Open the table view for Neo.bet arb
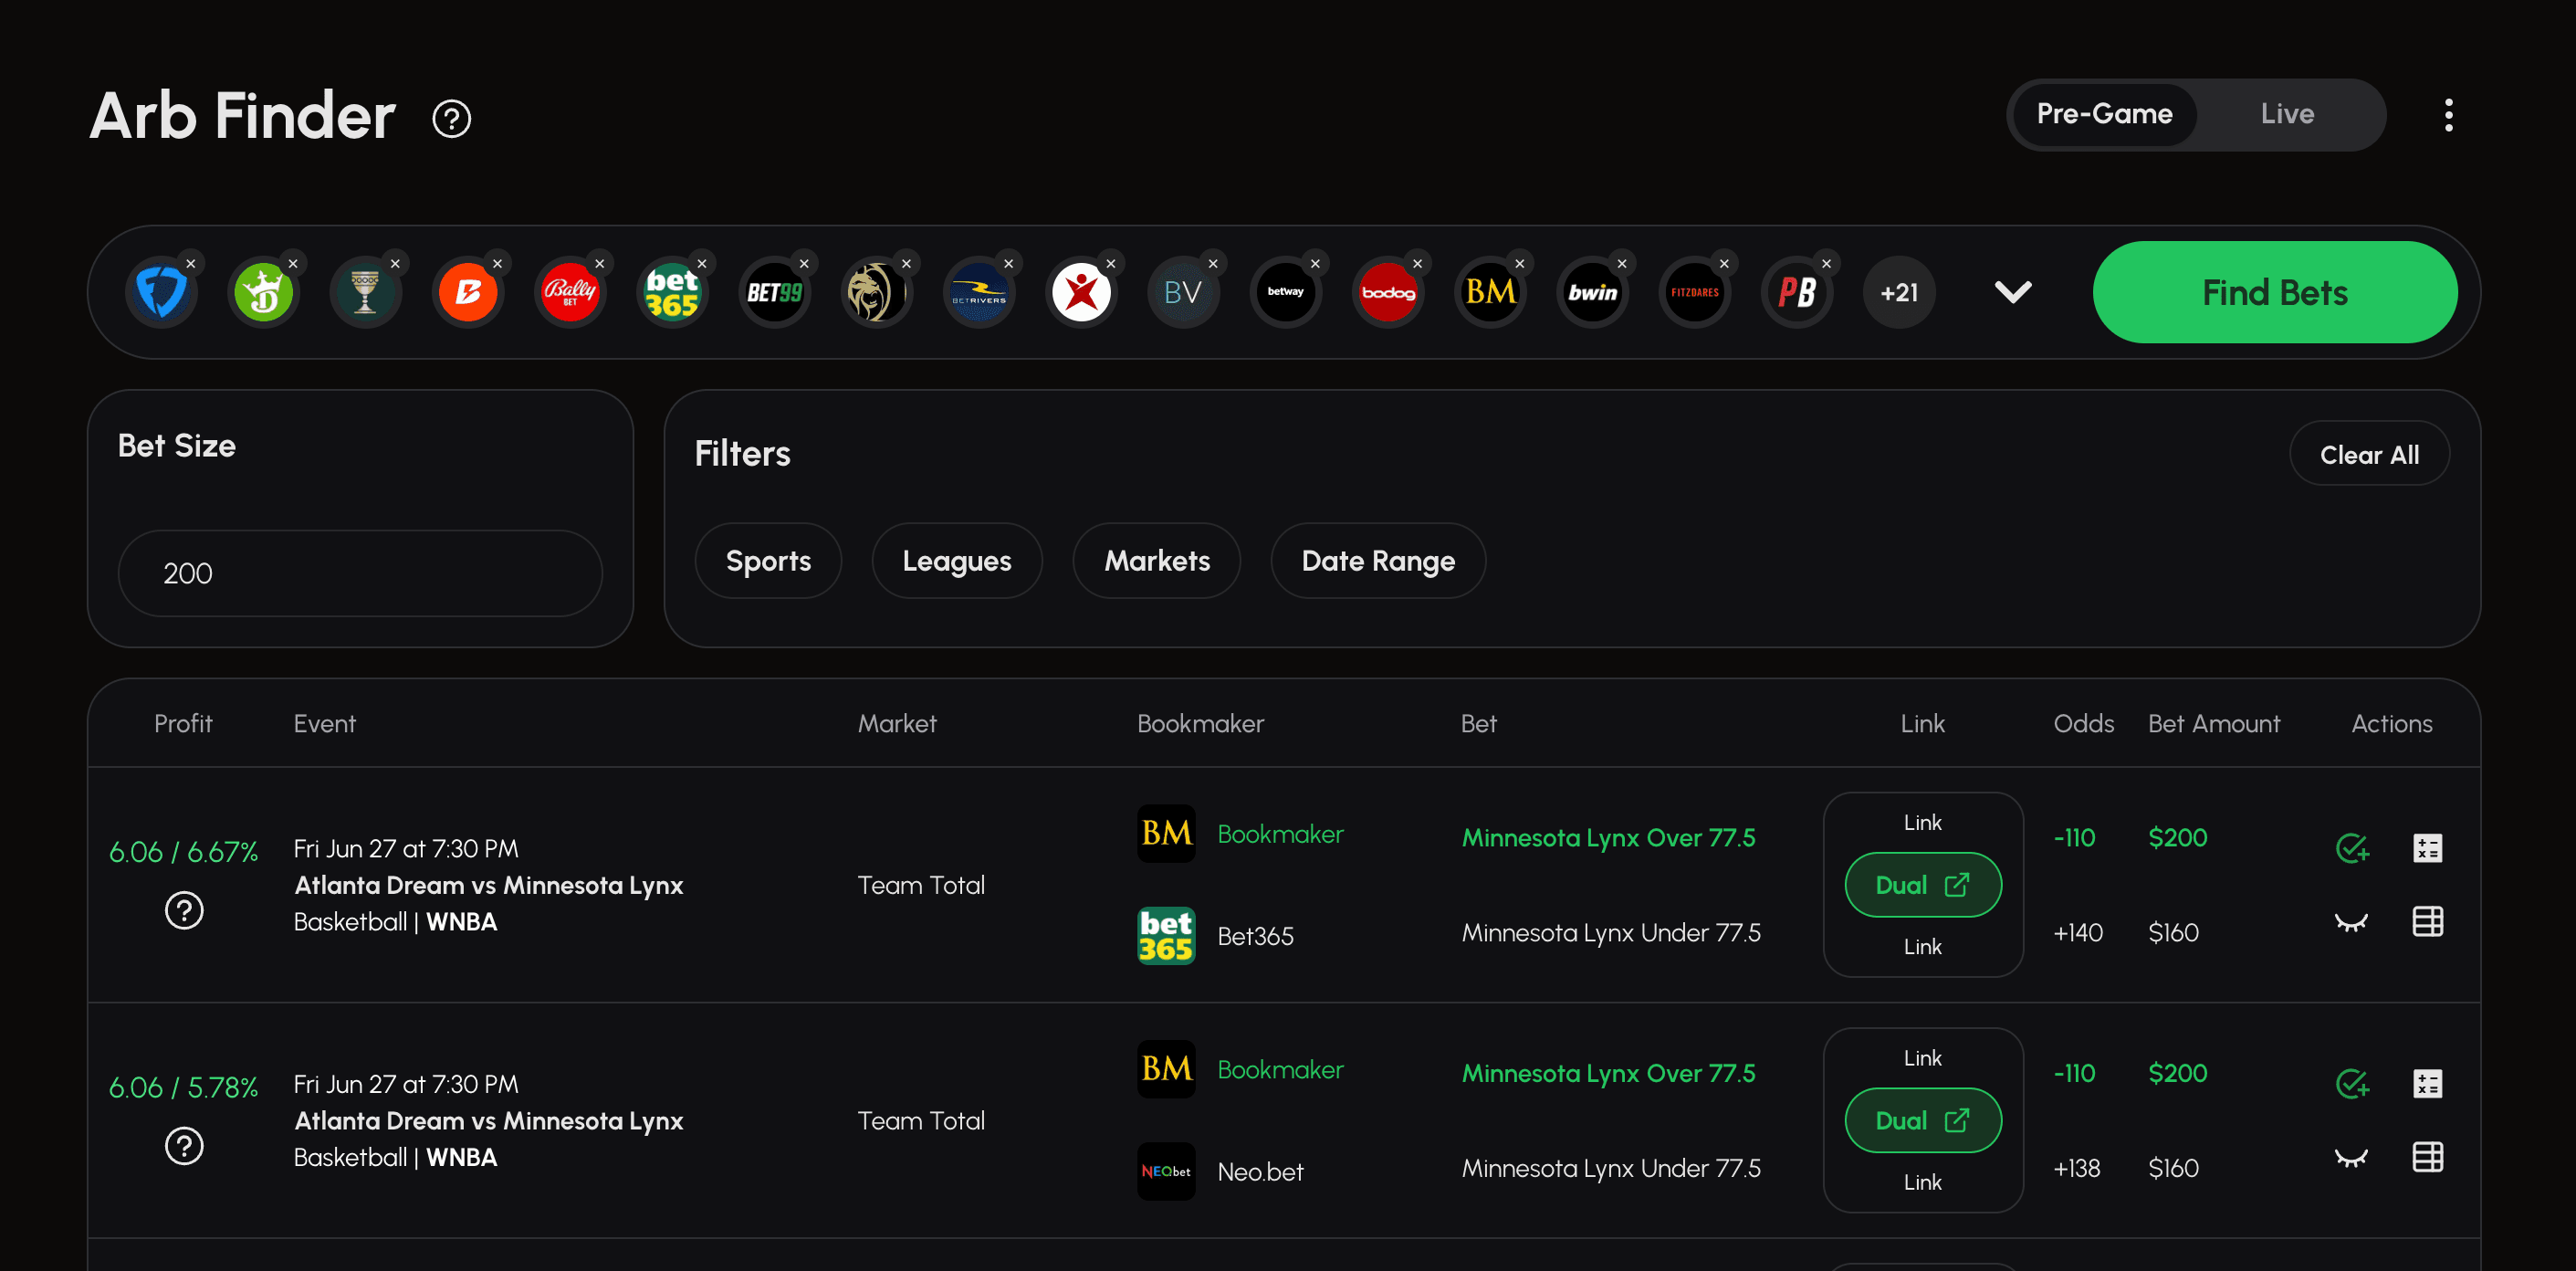The height and width of the screenshot is (1271, 2576). click(x=2428, y=1157)
